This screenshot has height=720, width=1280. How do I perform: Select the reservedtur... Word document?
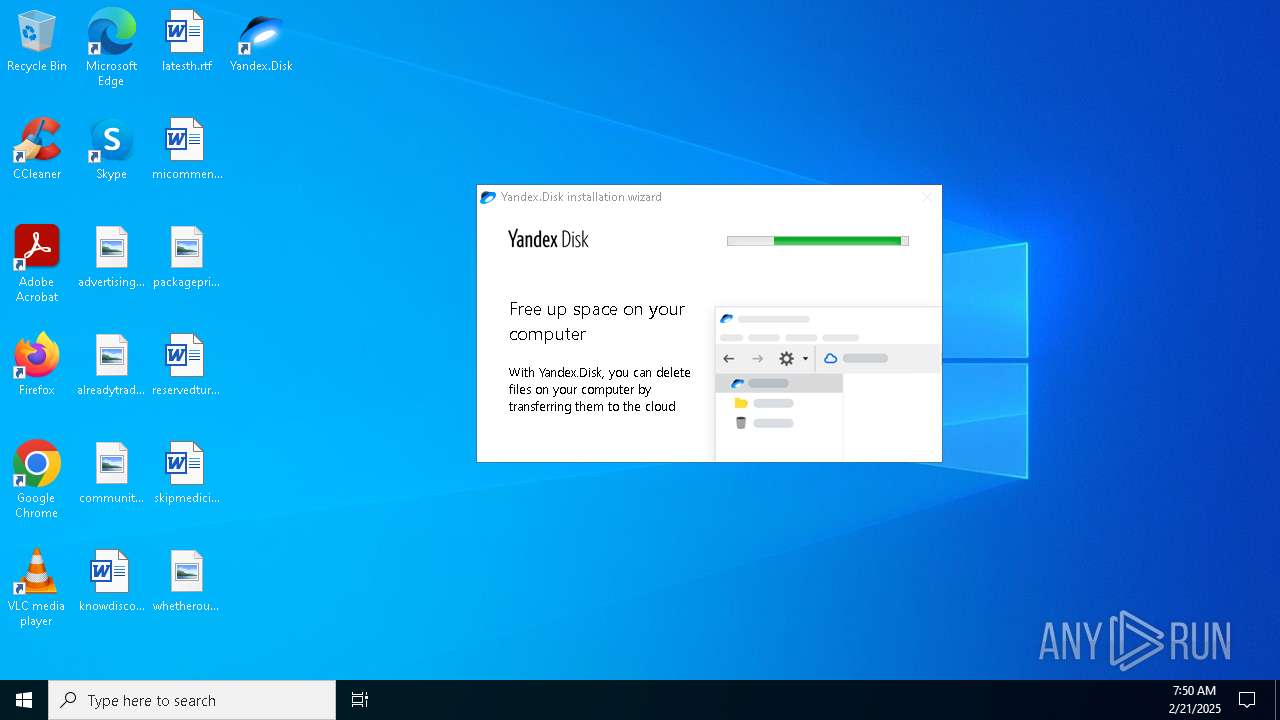[x=186, y=366]
